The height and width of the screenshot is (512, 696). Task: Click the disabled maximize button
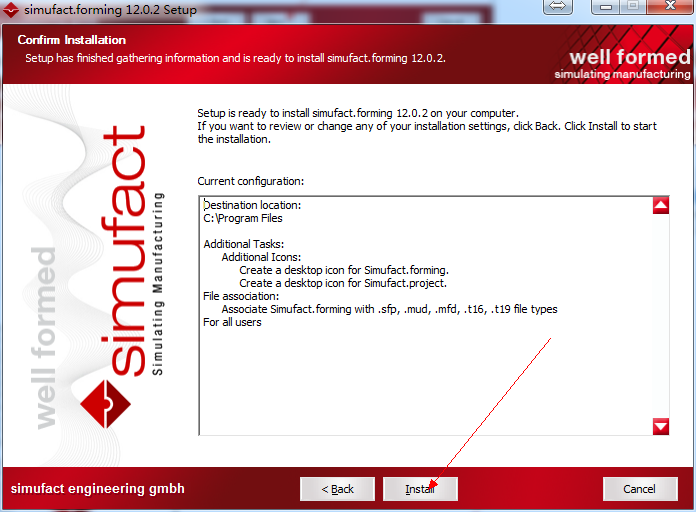tap(633, 7)
